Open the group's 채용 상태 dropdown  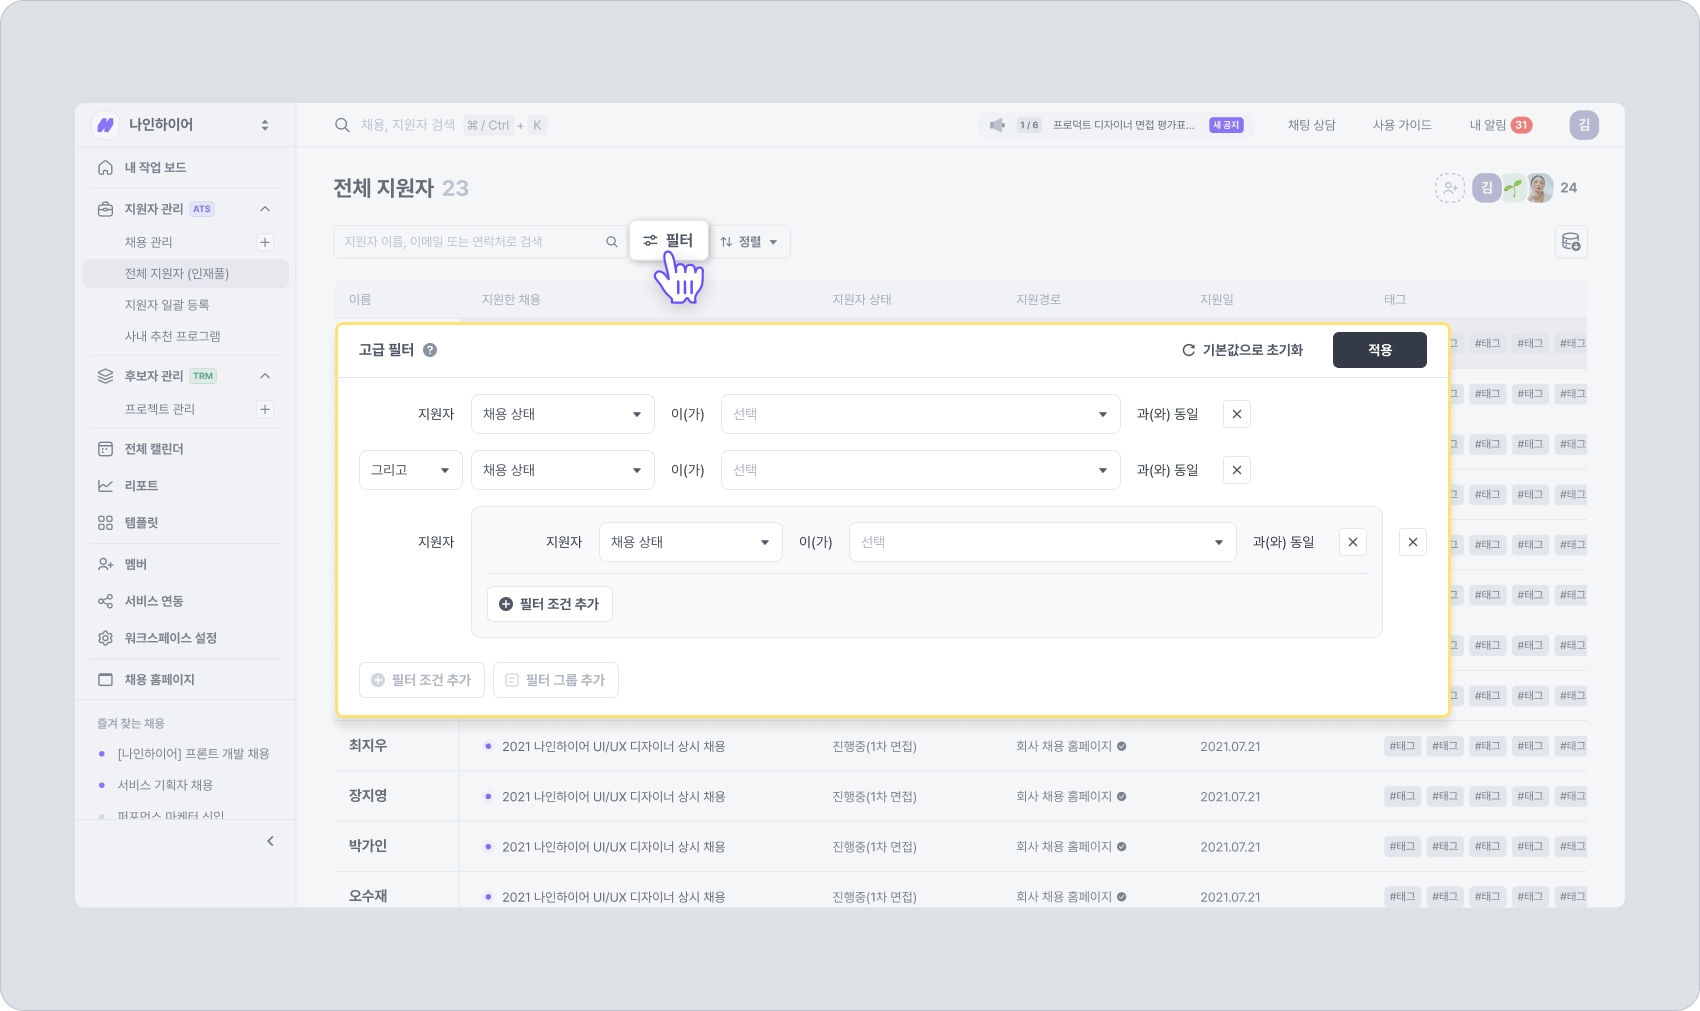pyautogui.click(x=691, y=542)
